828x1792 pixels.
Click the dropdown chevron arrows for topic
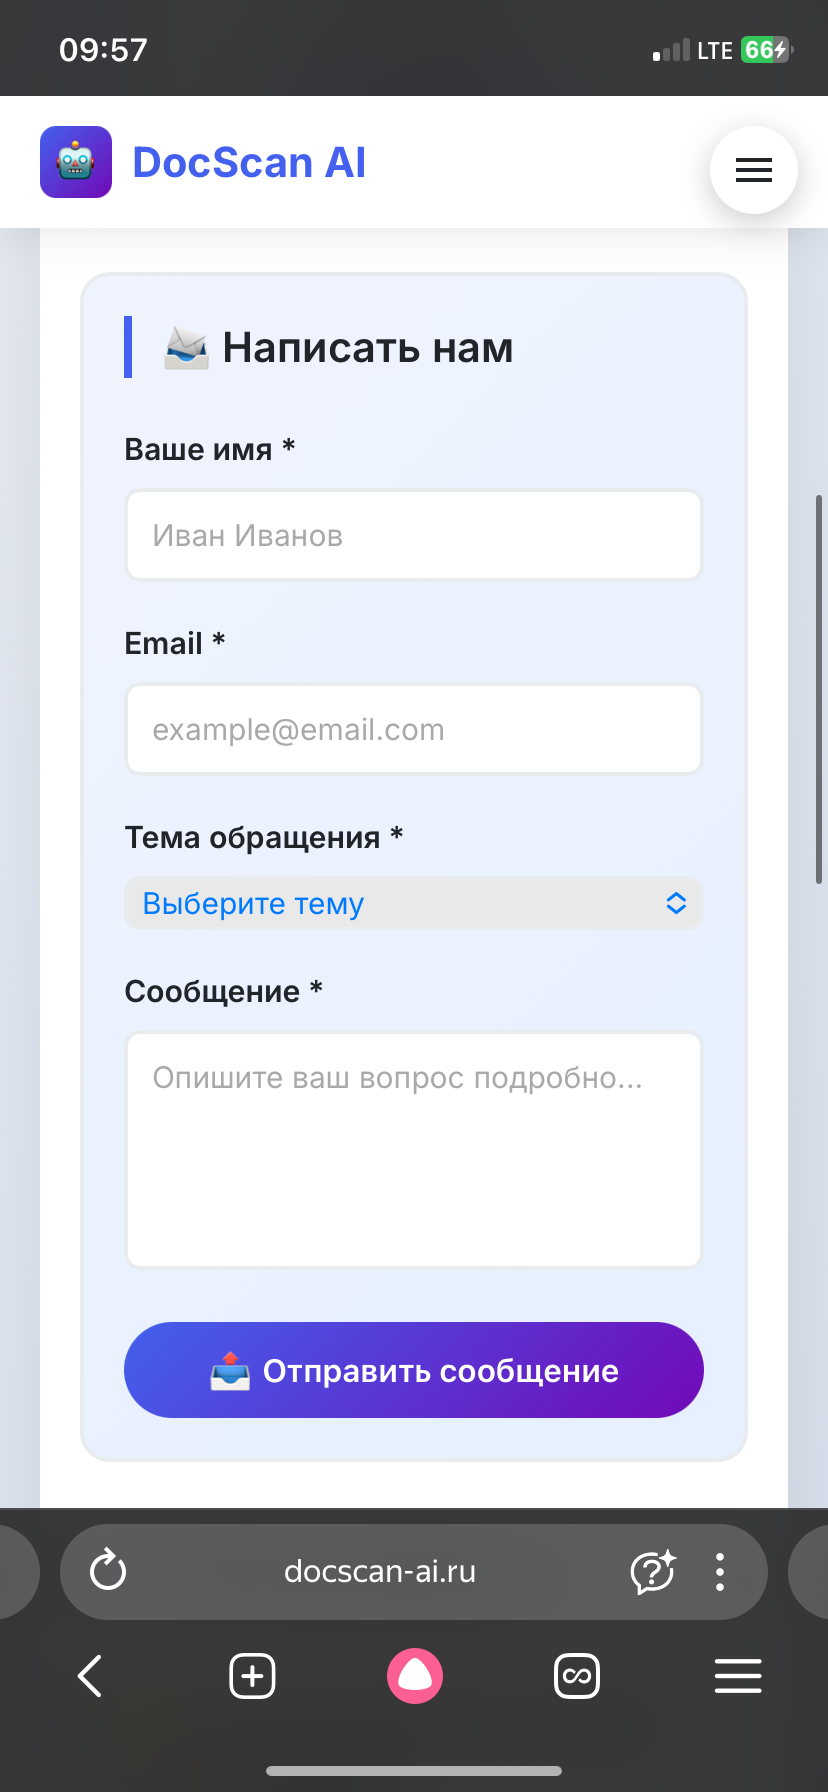(676, 903)
